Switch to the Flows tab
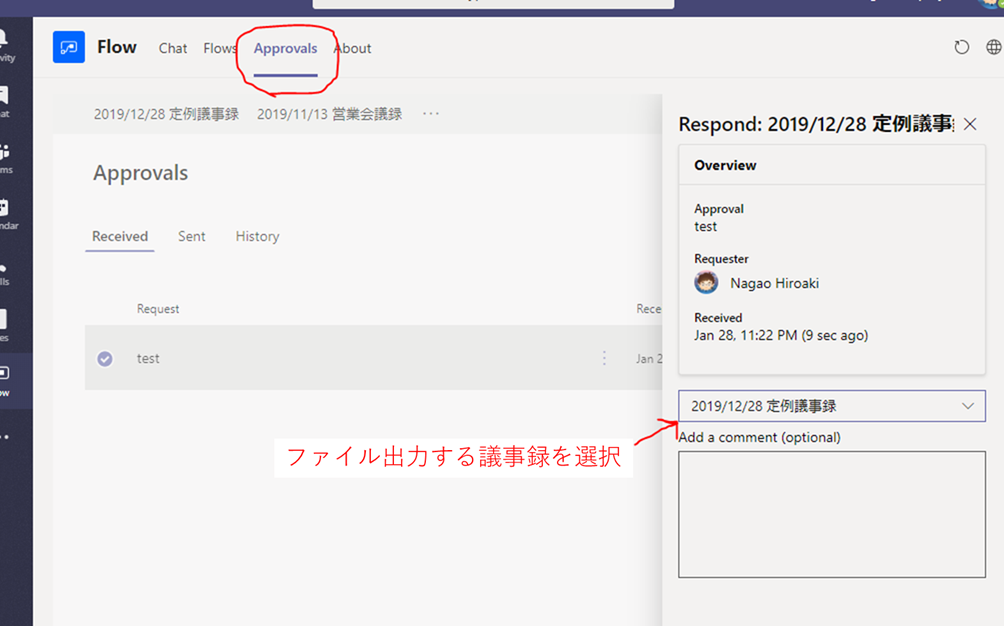Screen dimensions: 1004x626 pos(220,49)
